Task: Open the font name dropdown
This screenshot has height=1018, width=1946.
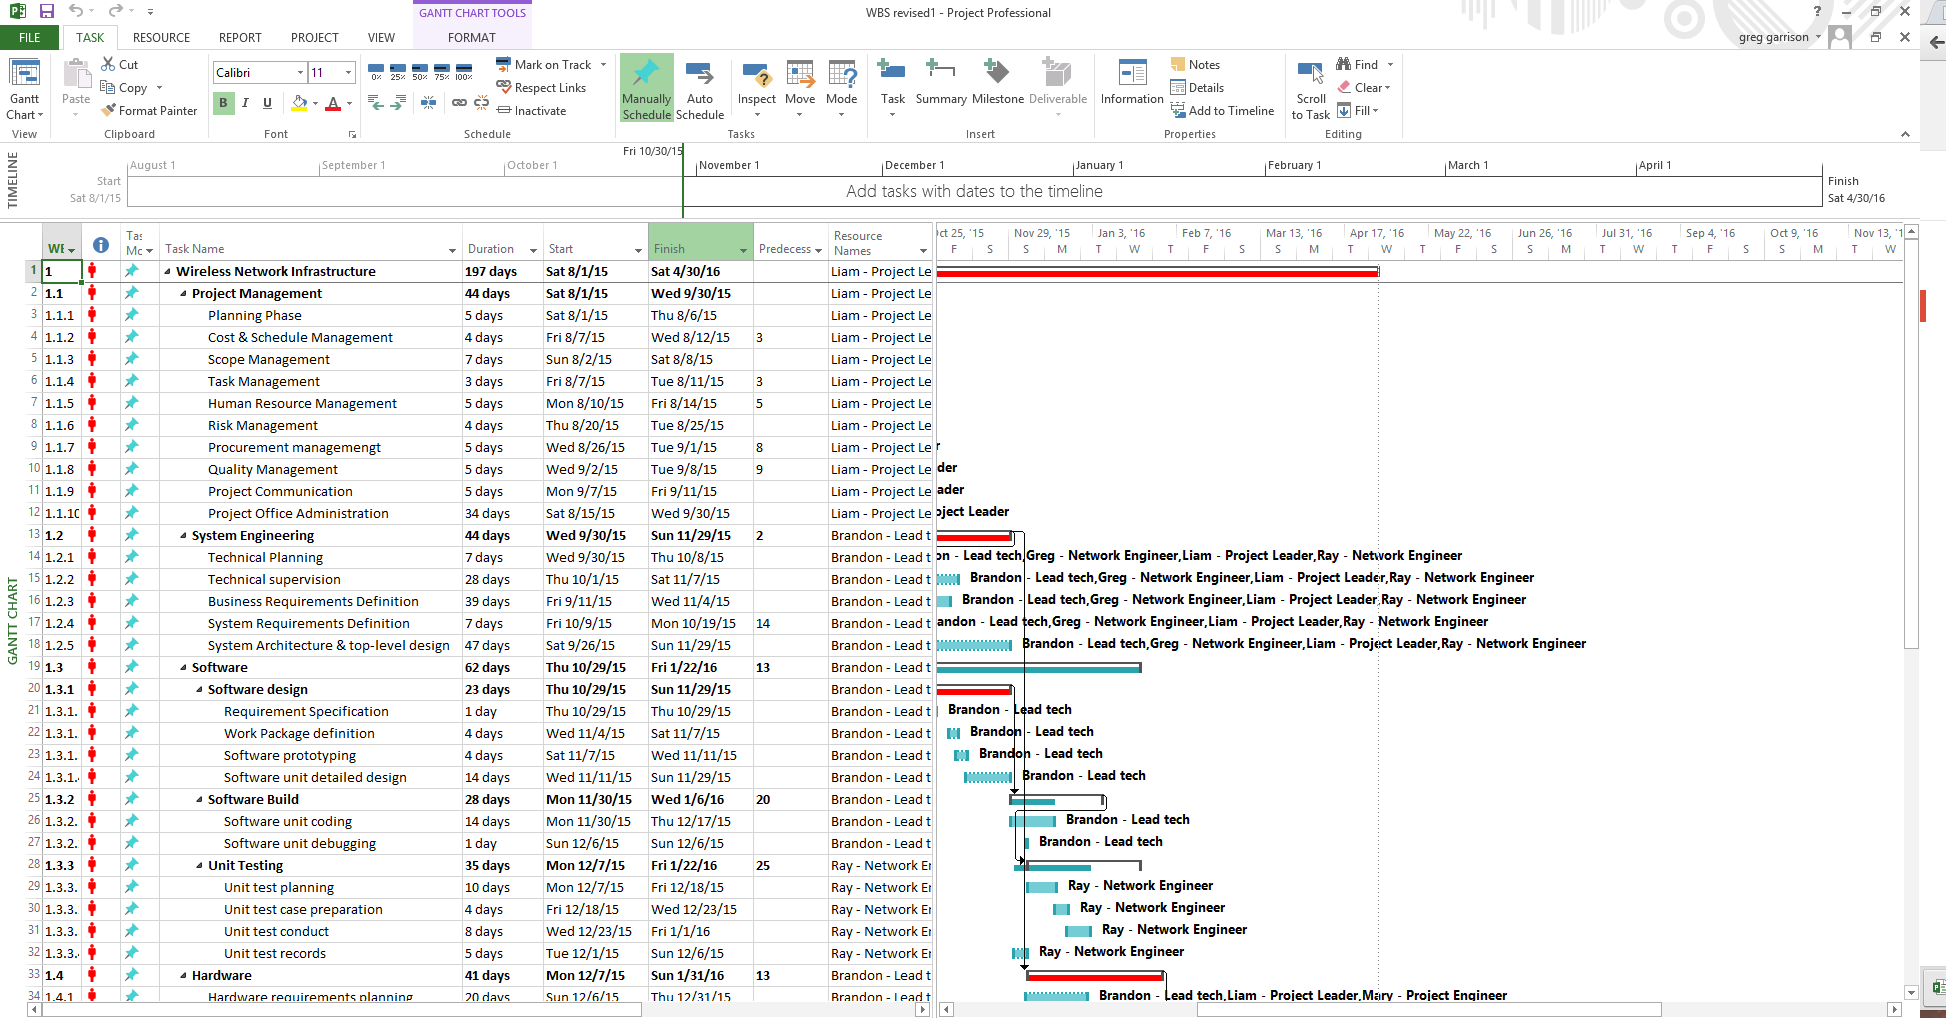Action: (300, 72)
